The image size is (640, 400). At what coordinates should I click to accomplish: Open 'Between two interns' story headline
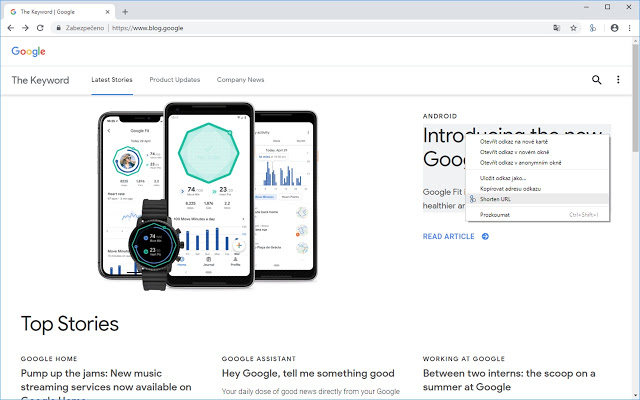click(x=509, y=380)
